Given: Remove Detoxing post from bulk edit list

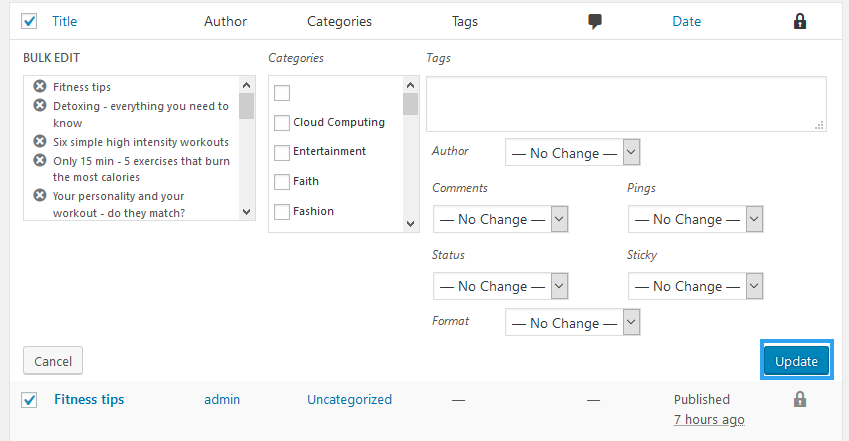Looking at the screenshot, I should tap(40, 105).
